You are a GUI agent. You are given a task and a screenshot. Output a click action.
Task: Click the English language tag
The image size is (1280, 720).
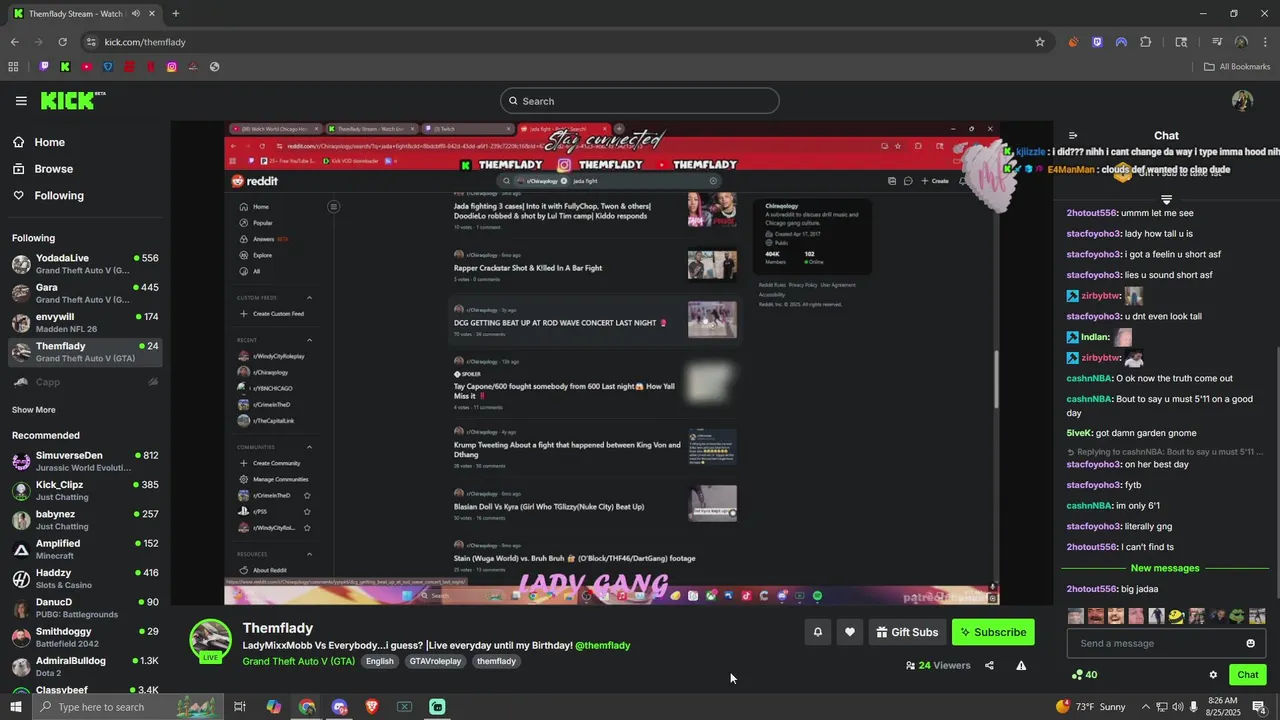pyautogui.click(x=380, y=661)
